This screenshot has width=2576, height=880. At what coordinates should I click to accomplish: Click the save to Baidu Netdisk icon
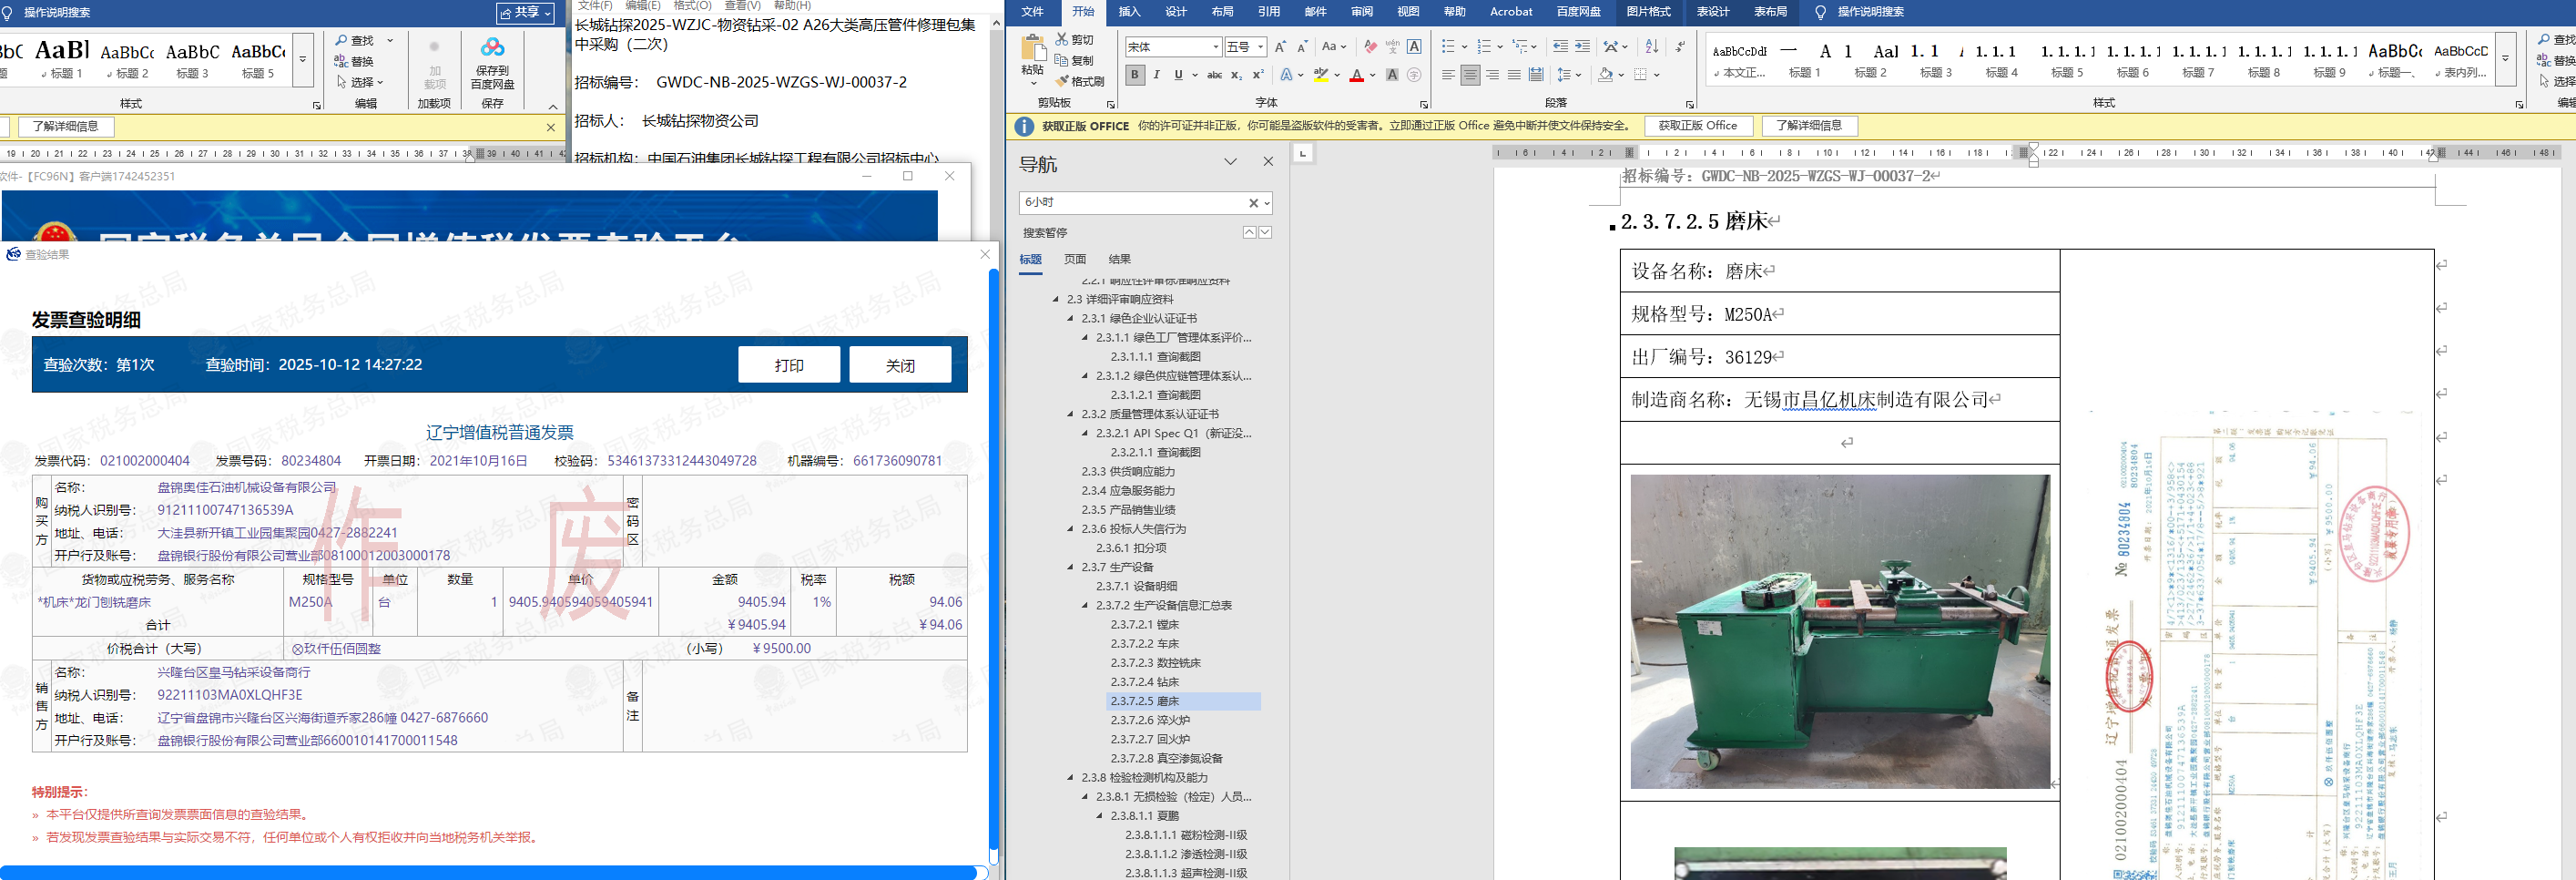(492, 48)
